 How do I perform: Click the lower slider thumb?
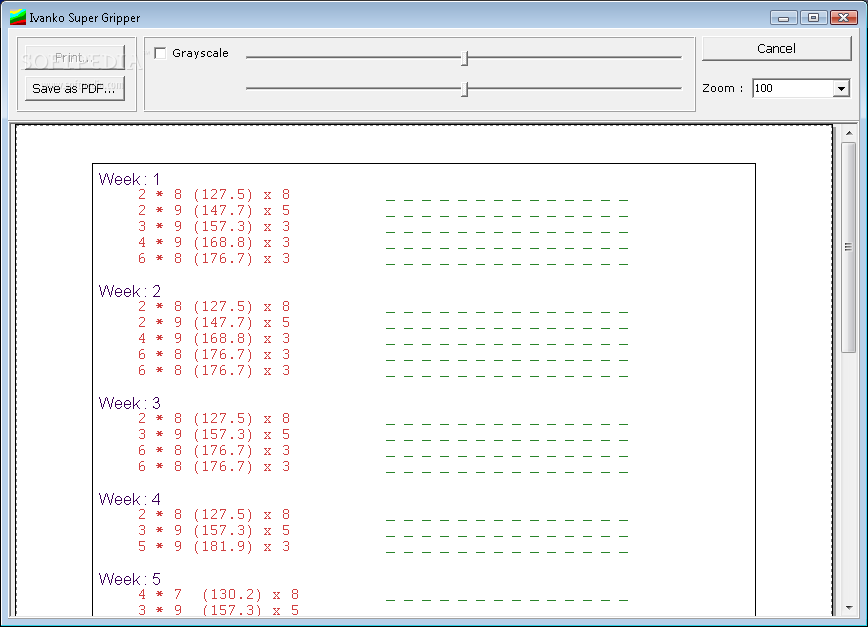pos(465,89)
